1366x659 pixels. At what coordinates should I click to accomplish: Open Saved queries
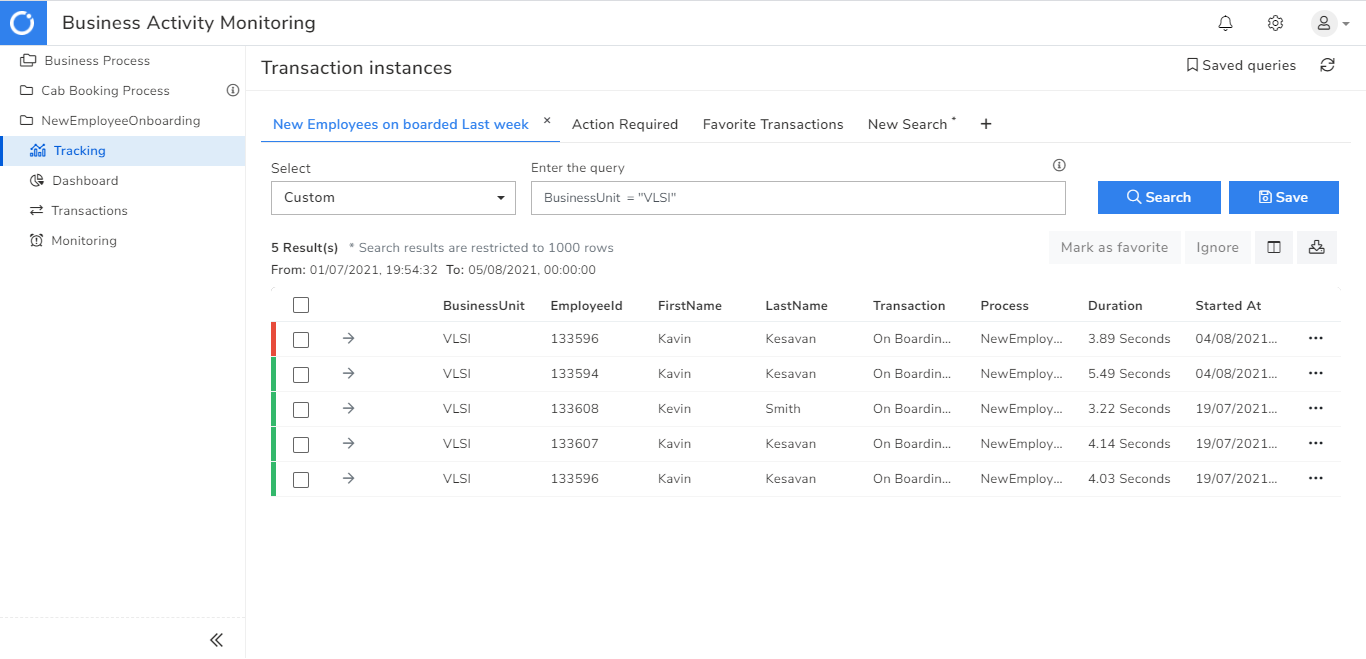tap(1241, 66)
